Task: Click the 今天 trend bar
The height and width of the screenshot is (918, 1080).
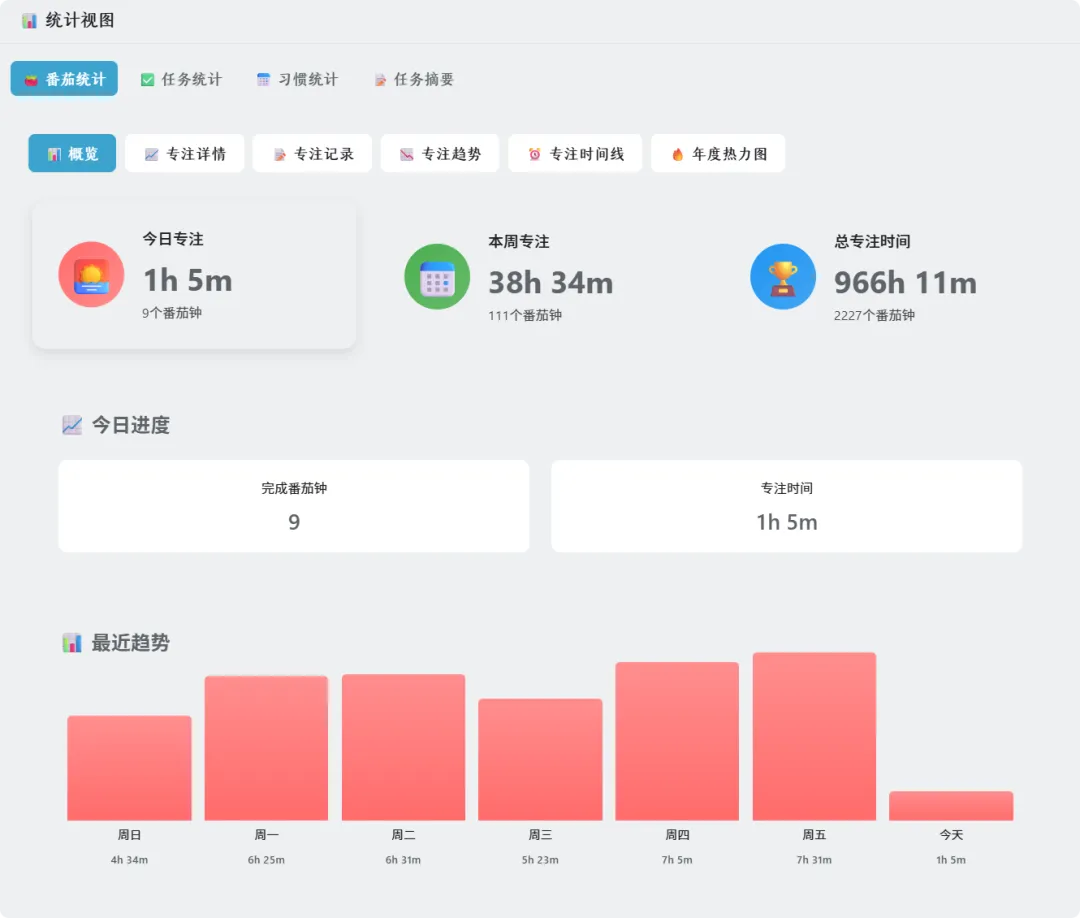Action: tap(951, 806)
